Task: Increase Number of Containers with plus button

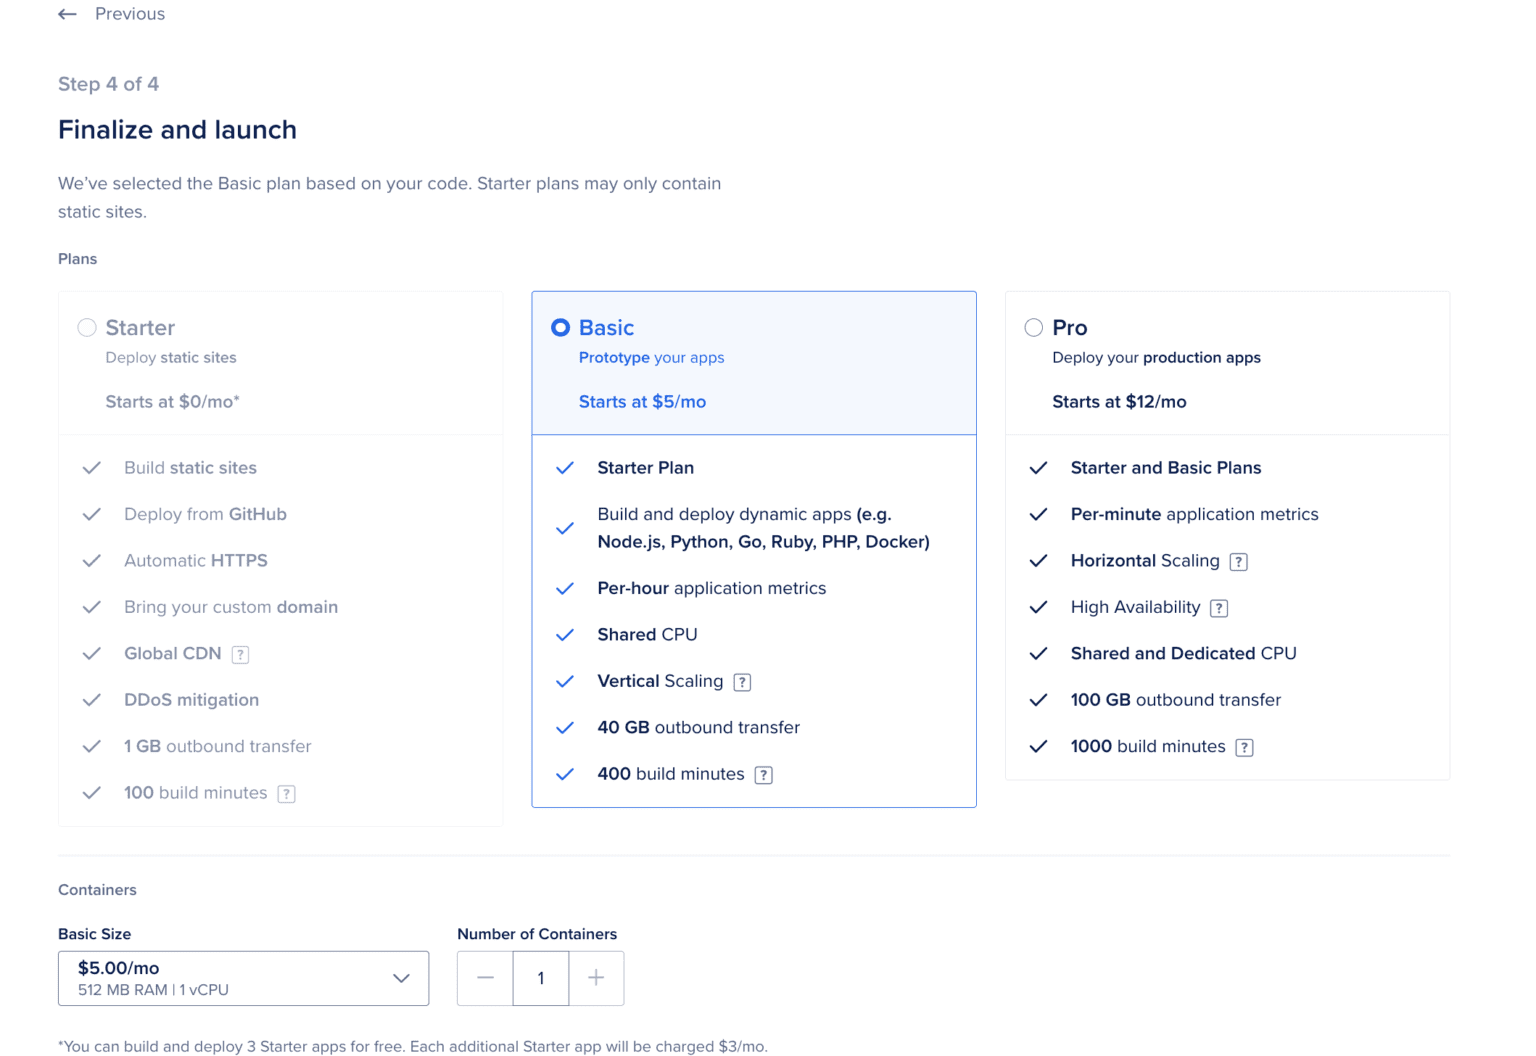Action: click(x=597, y=978)
